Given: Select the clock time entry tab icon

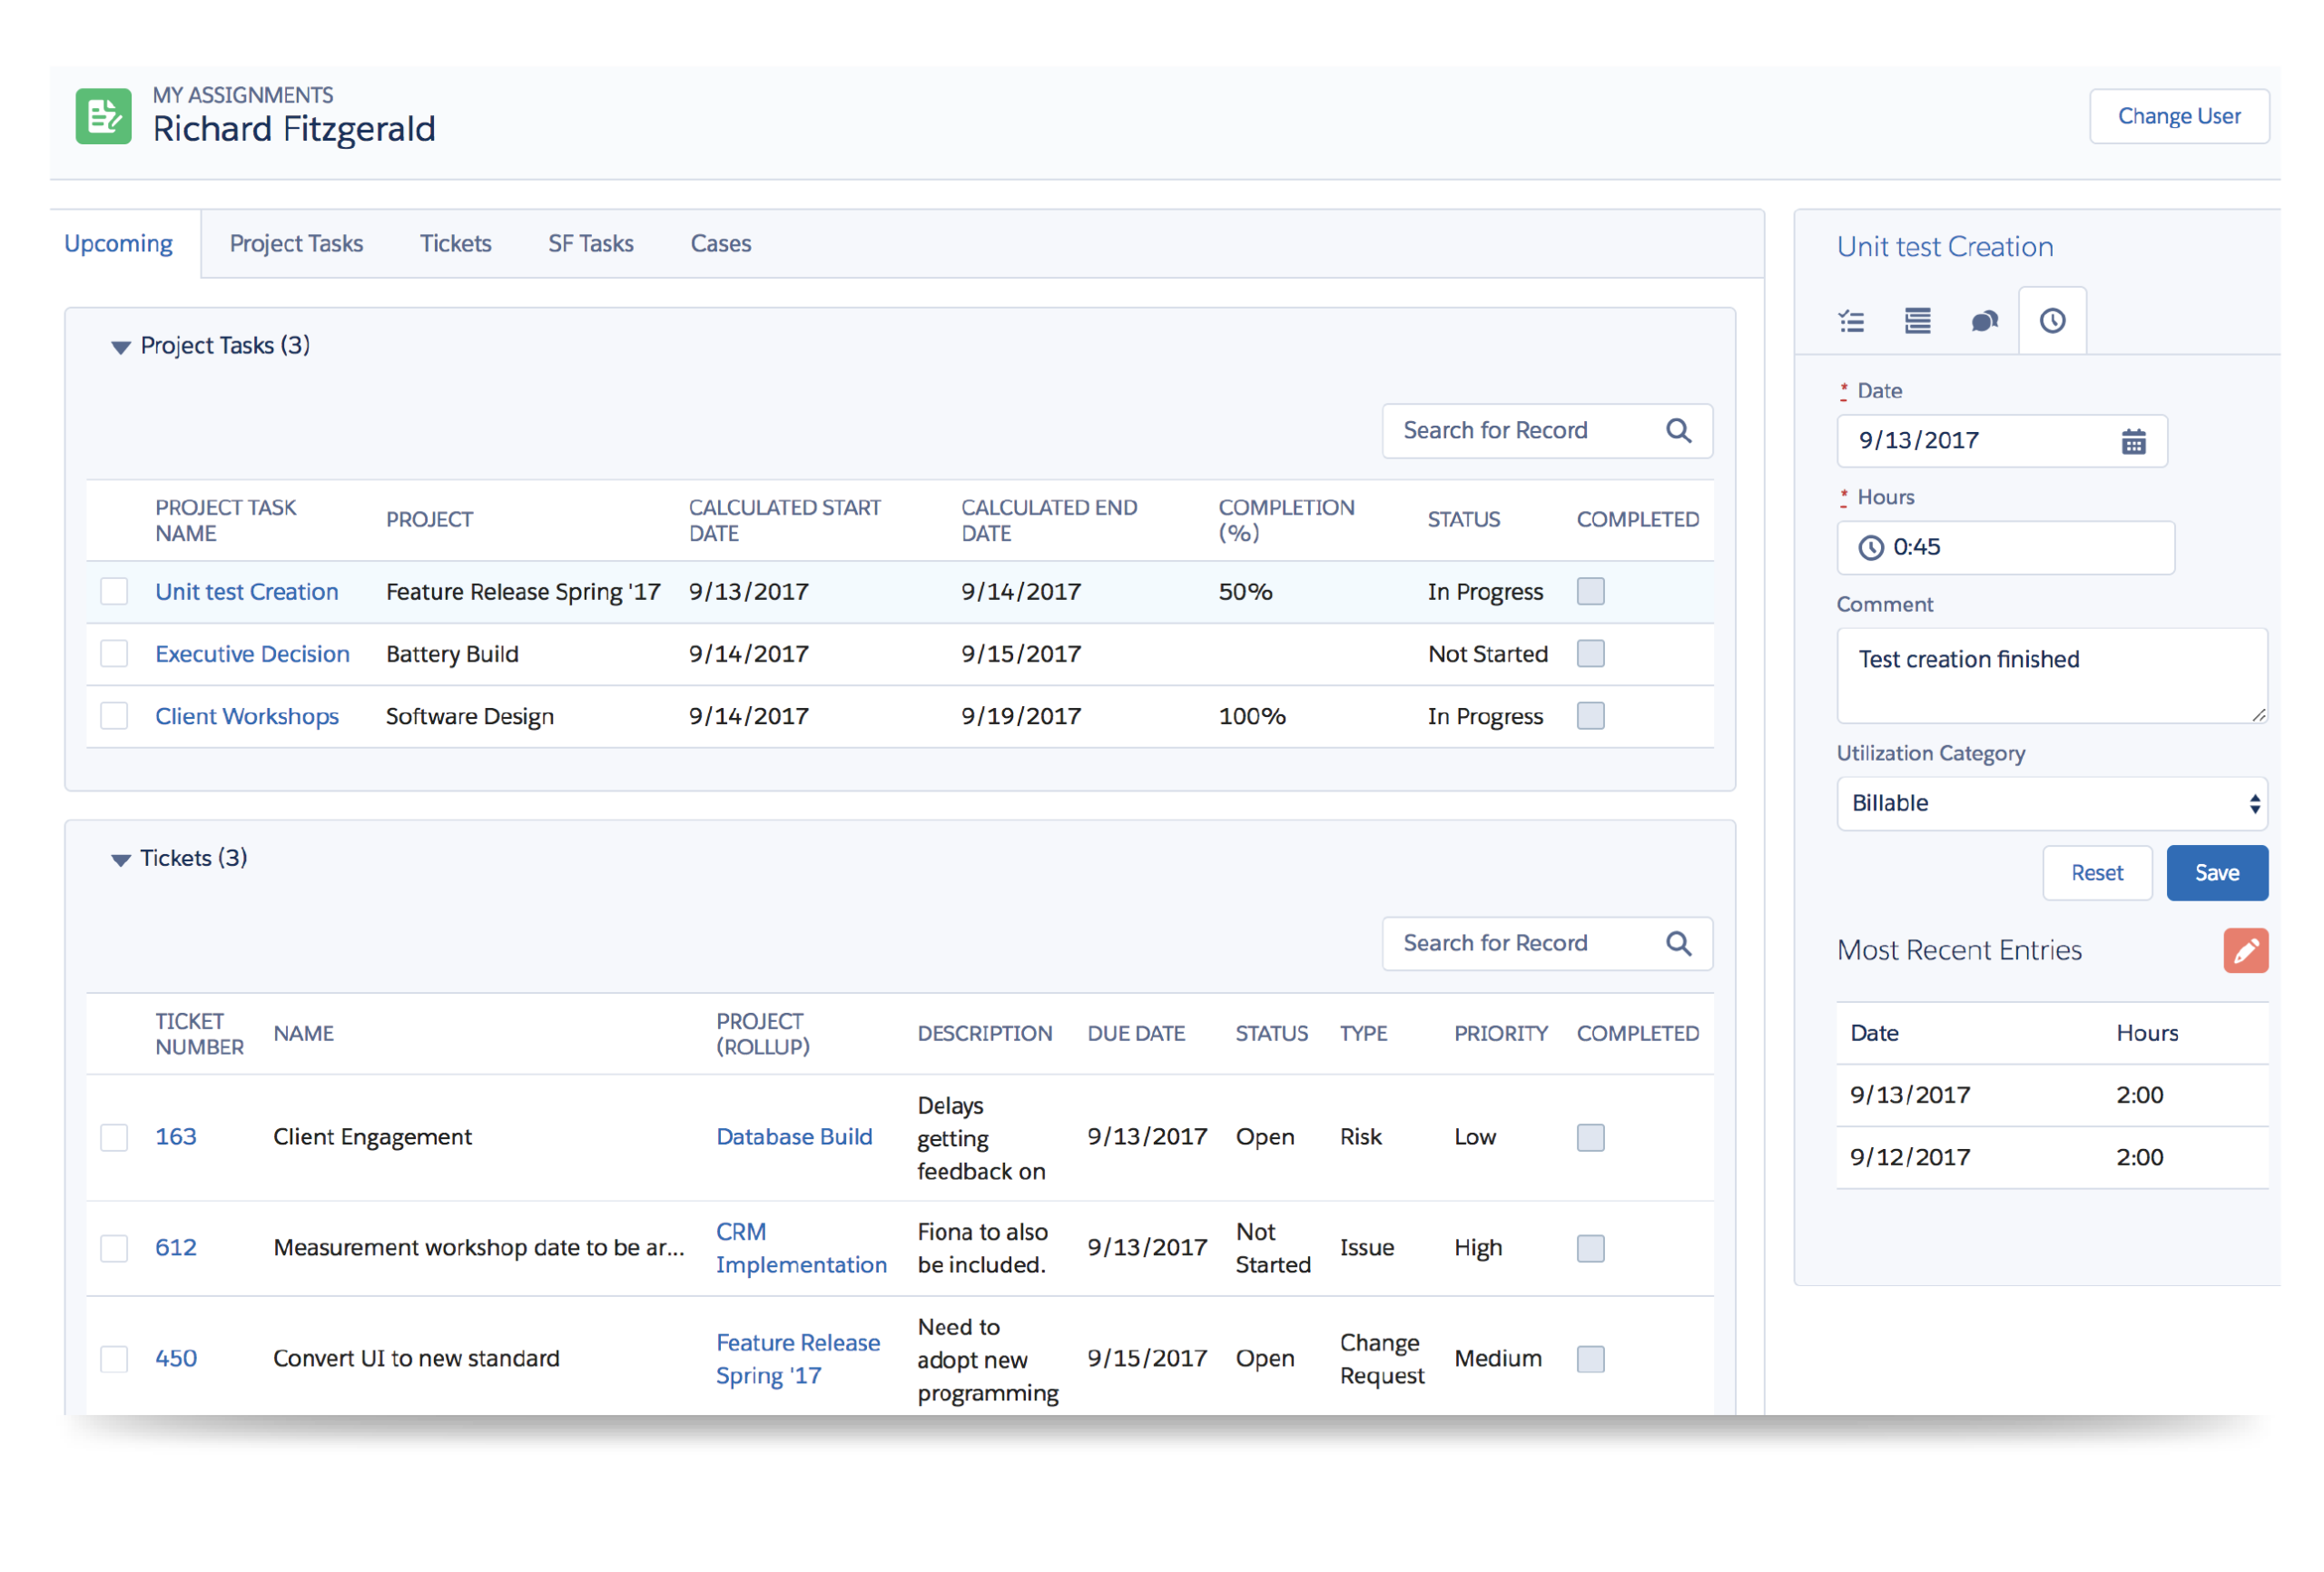Looking at the screenshot, I should click(2052, 321).
